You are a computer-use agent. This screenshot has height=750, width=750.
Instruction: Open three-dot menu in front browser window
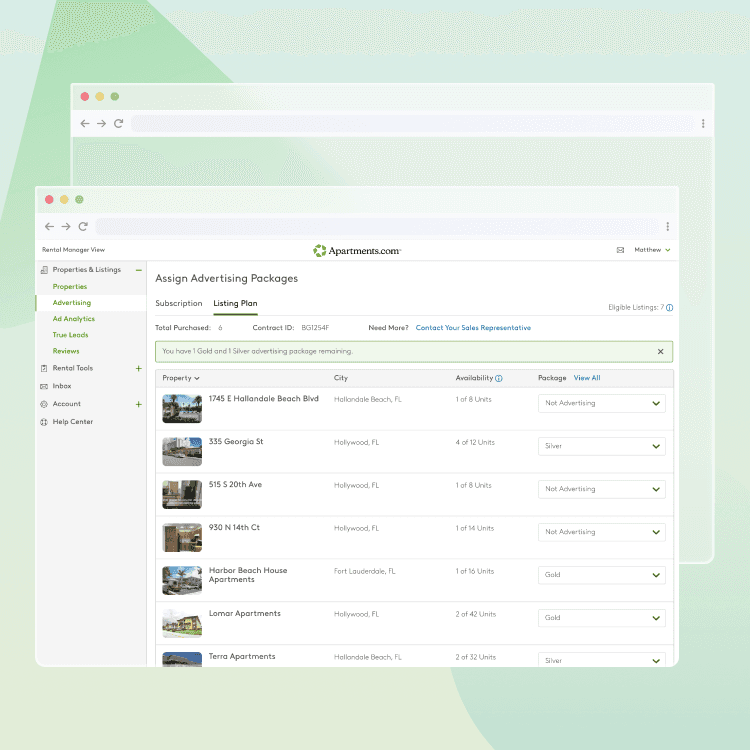coord(667,226)
